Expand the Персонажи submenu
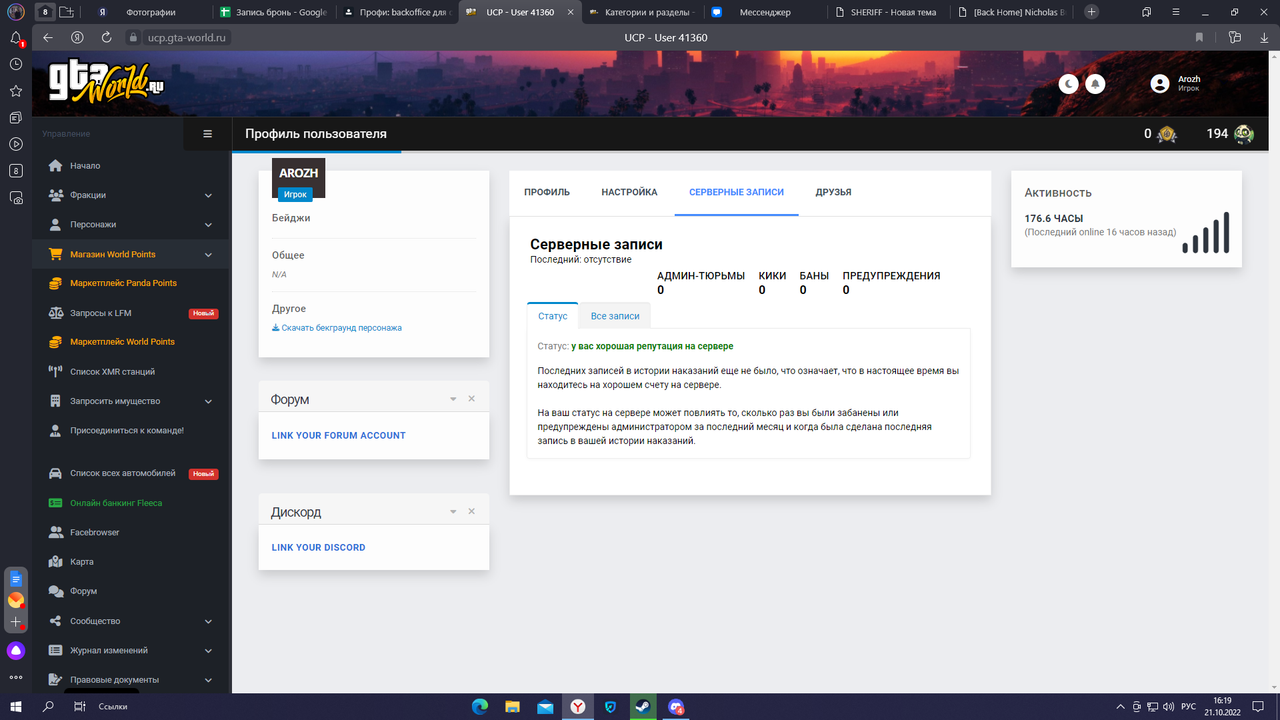Screen dimensions: 1280x720 pos(208,225)
